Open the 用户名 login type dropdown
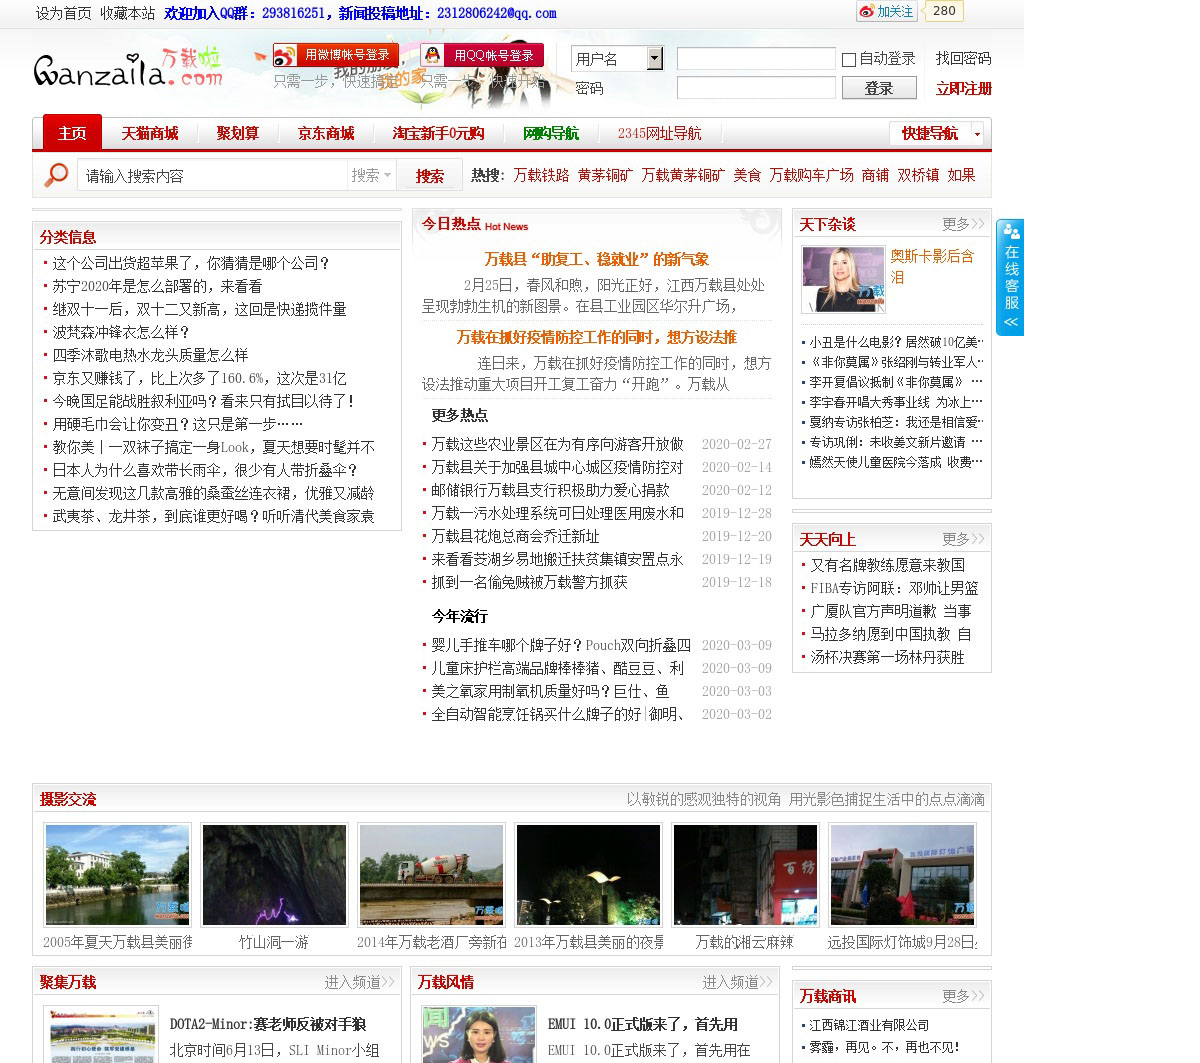Viewport: 1200px width, 1063px height. point(655,59)
